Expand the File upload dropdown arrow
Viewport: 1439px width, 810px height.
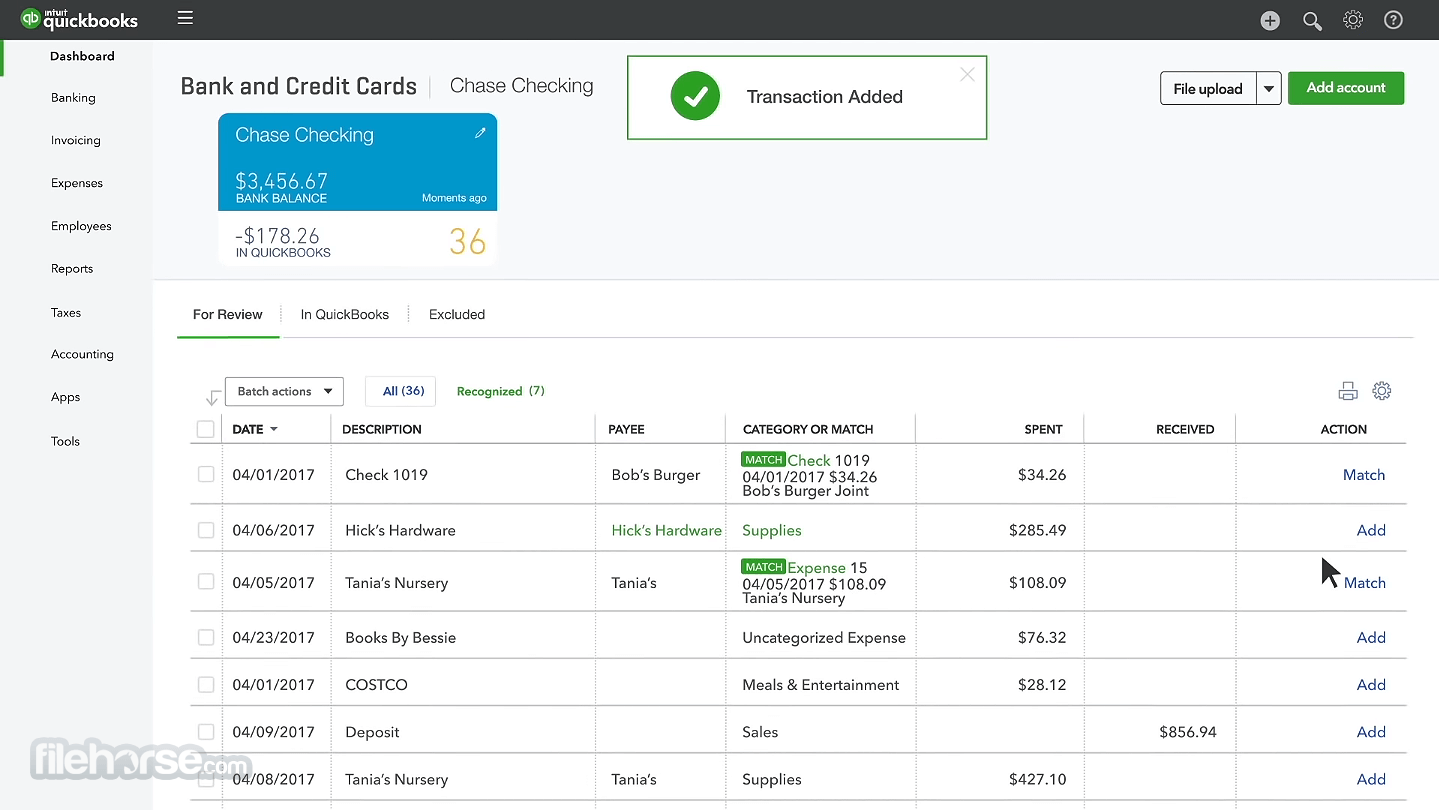click(x=1269, y=89)
